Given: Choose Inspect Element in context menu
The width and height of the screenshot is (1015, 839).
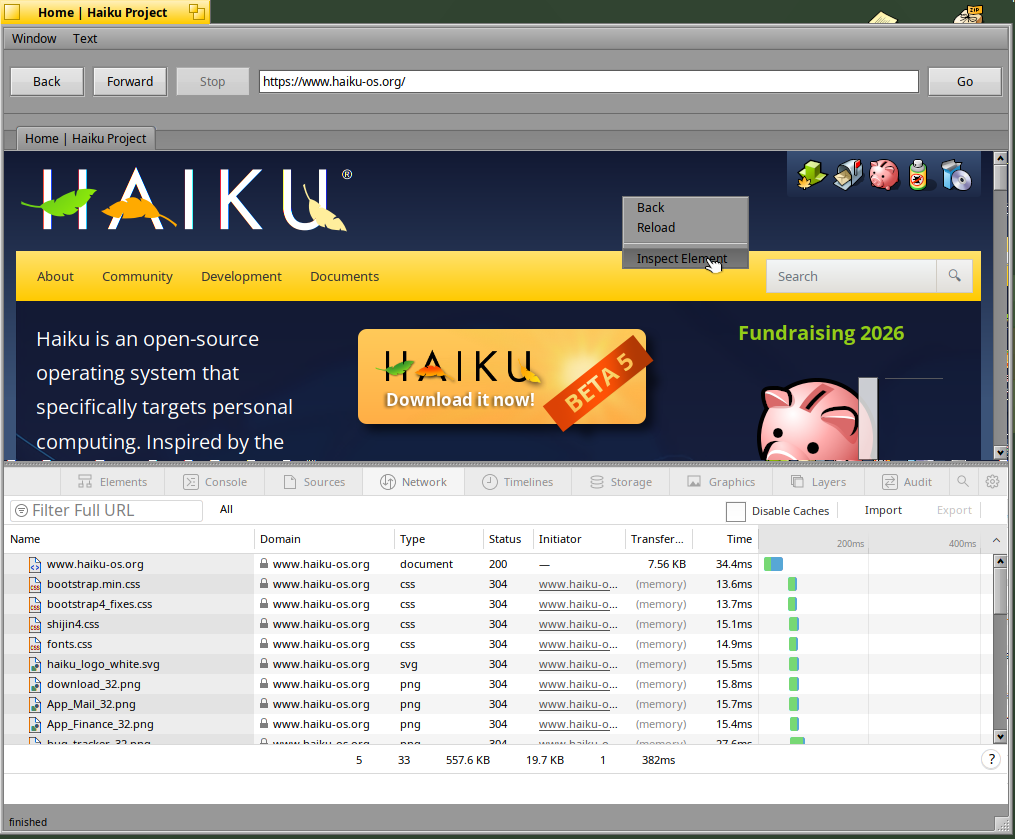Looking at the screenshot, I should [686, 258].
